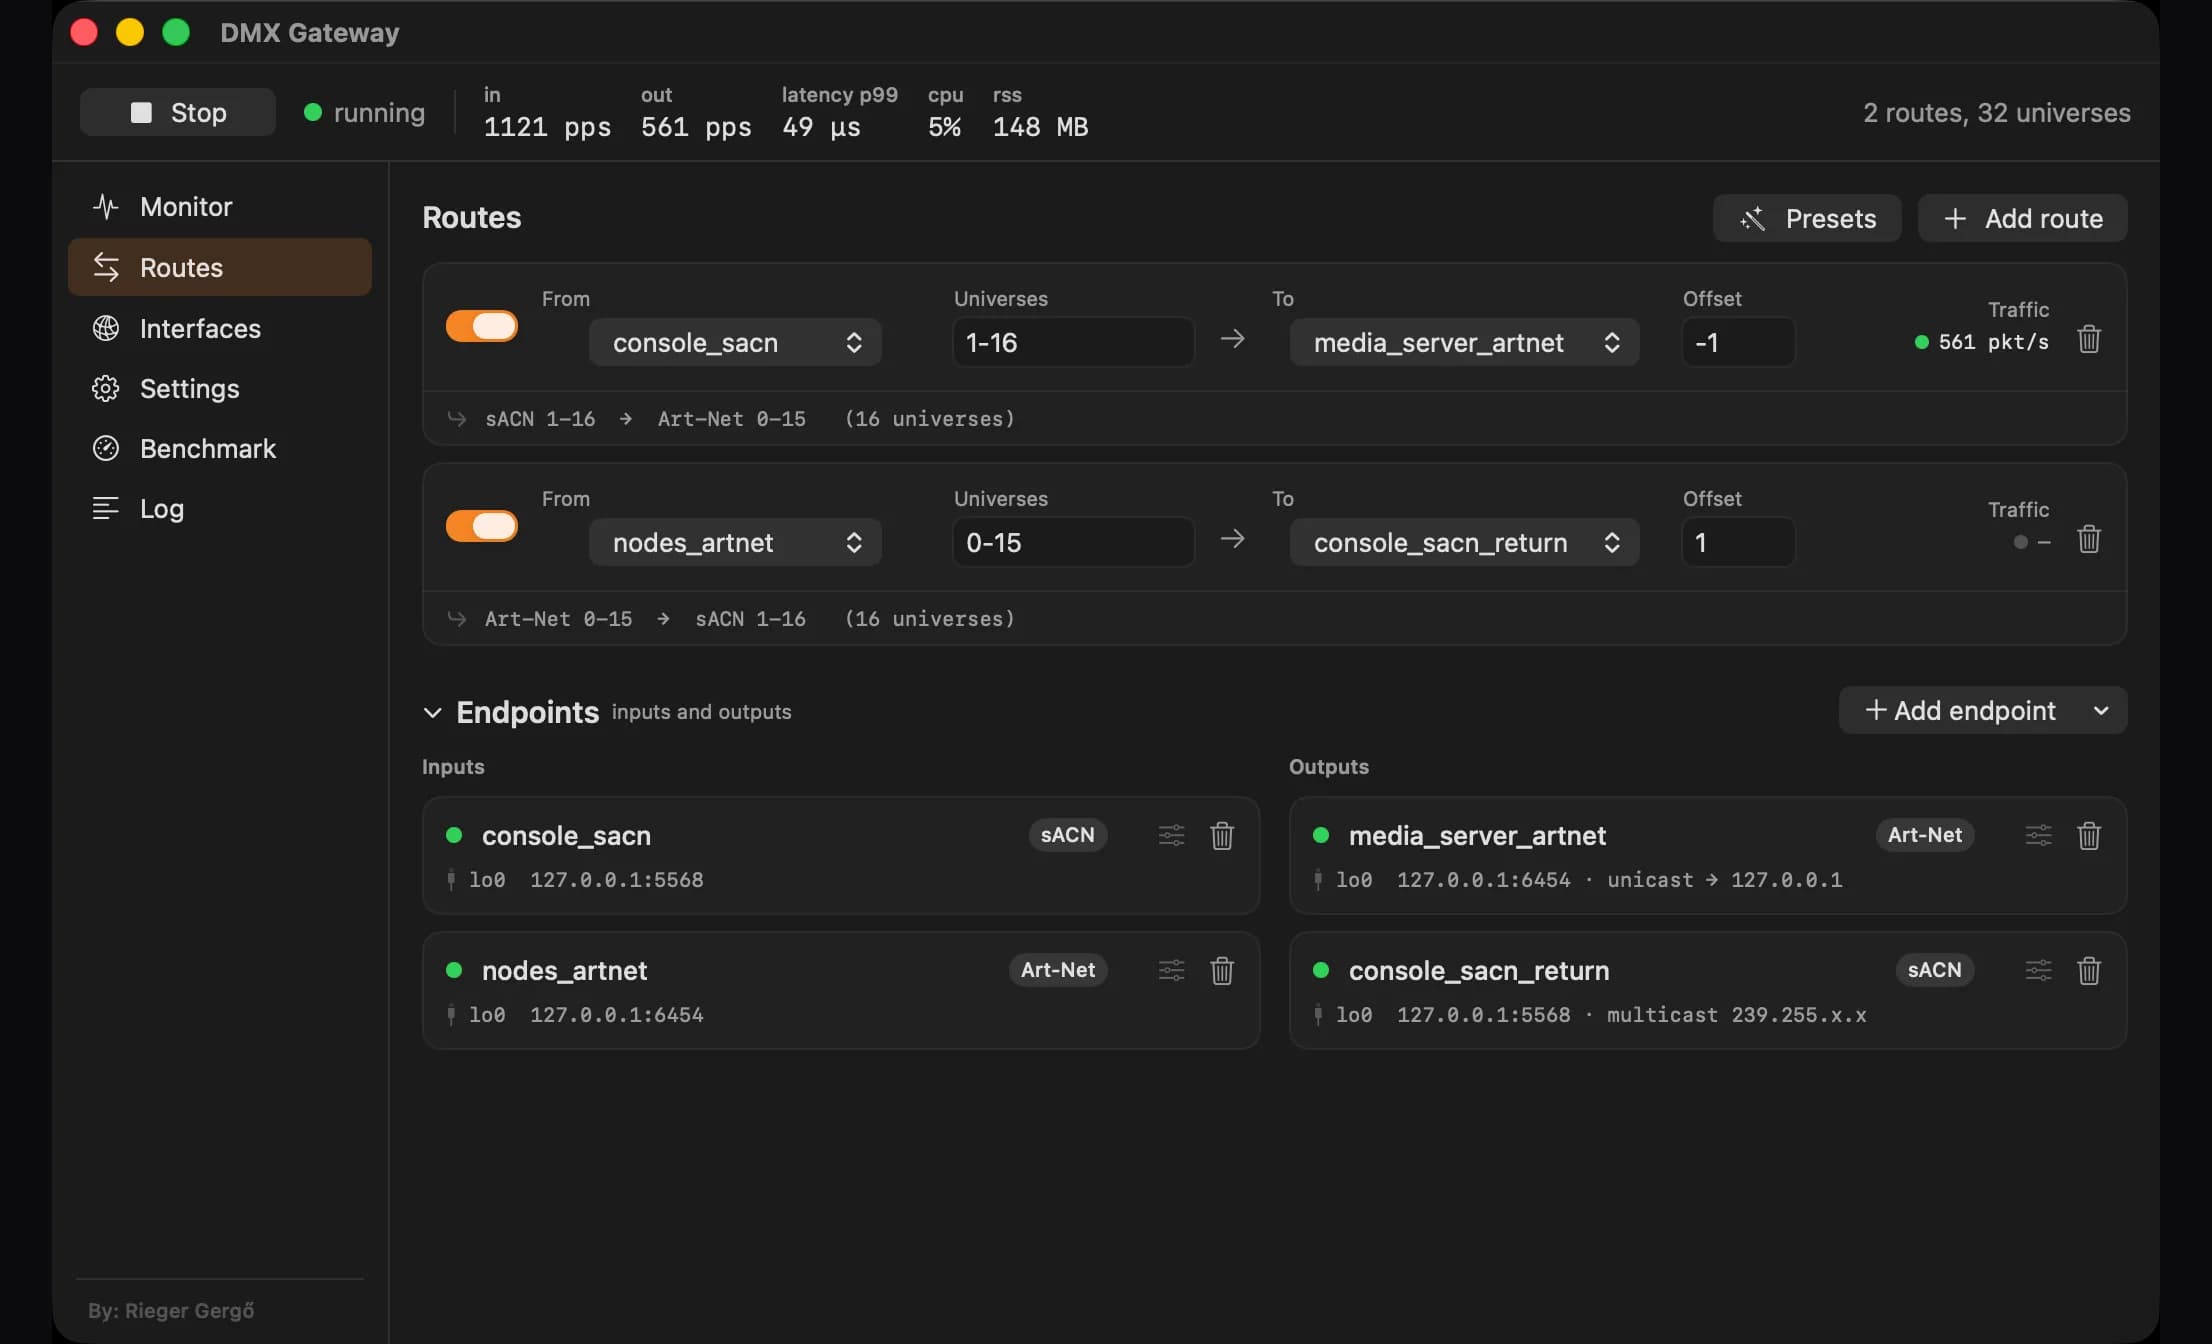Go to the Monitor page
Image resolution: width=2212 pixels, height=1344 pixels.
[x=220, y=207]
